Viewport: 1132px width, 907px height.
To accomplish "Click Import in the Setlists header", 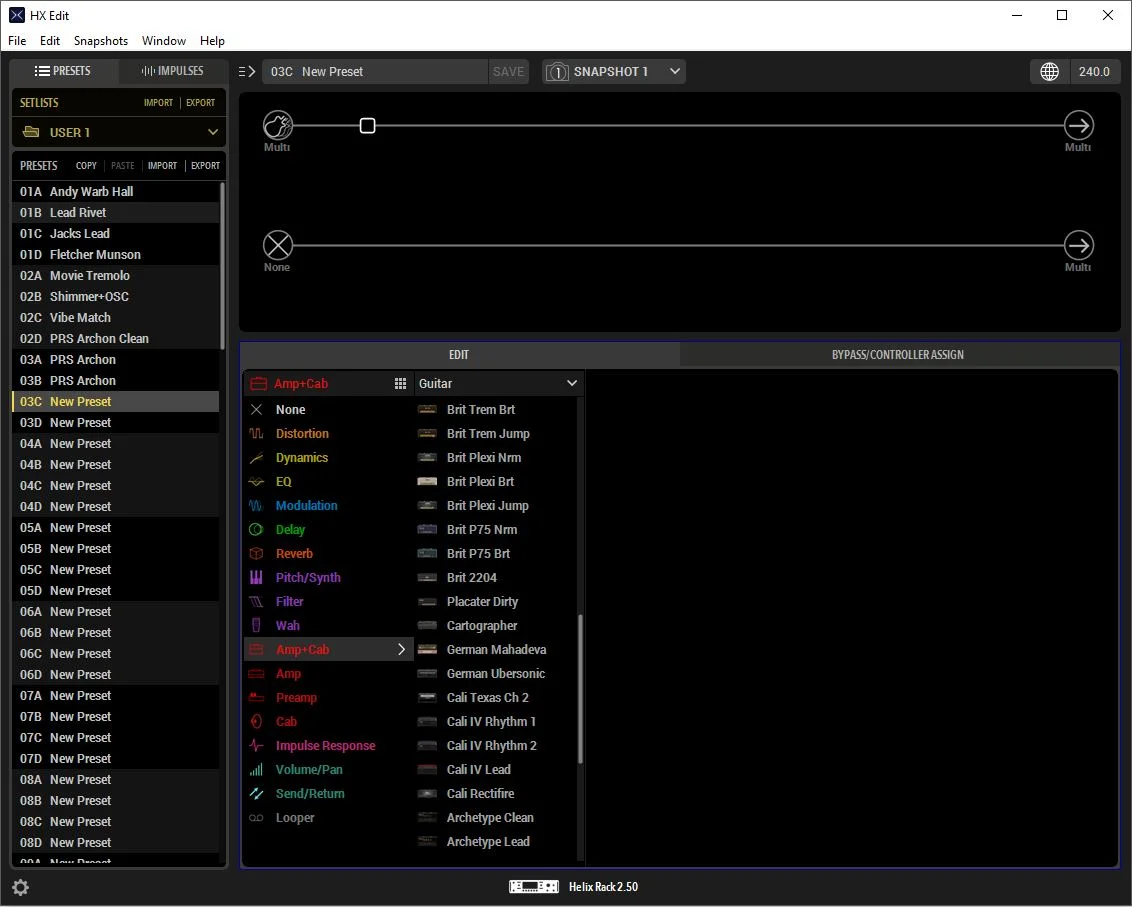I will (x=158, y=103).
